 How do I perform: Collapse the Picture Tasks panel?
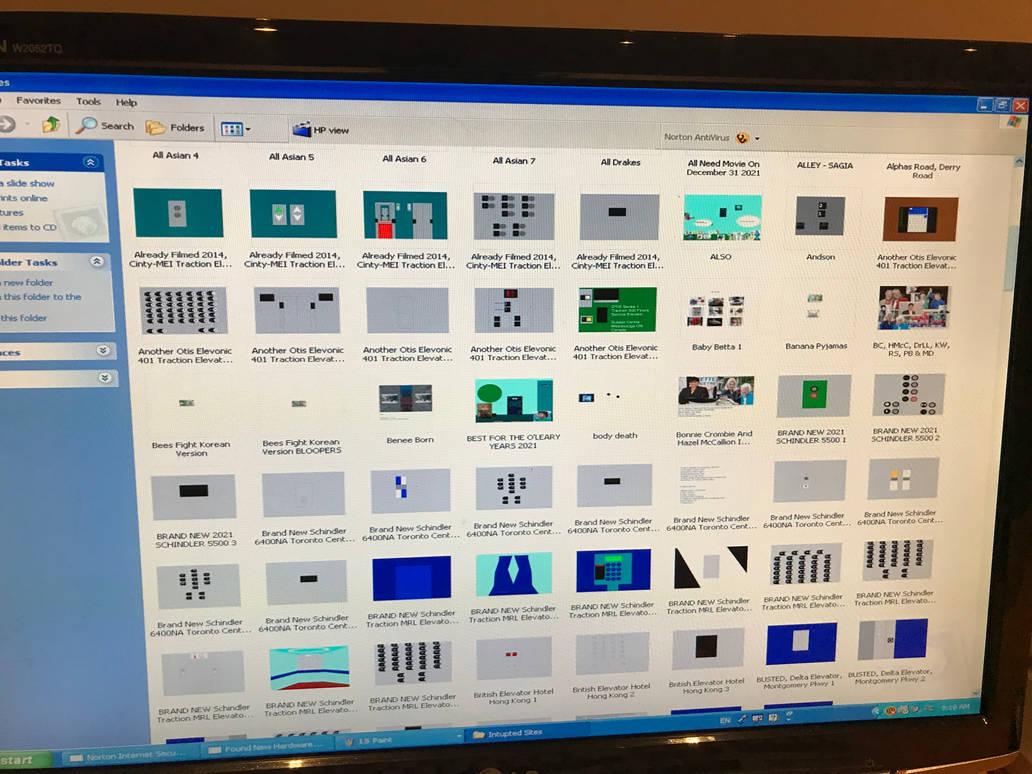coord(90,162)
